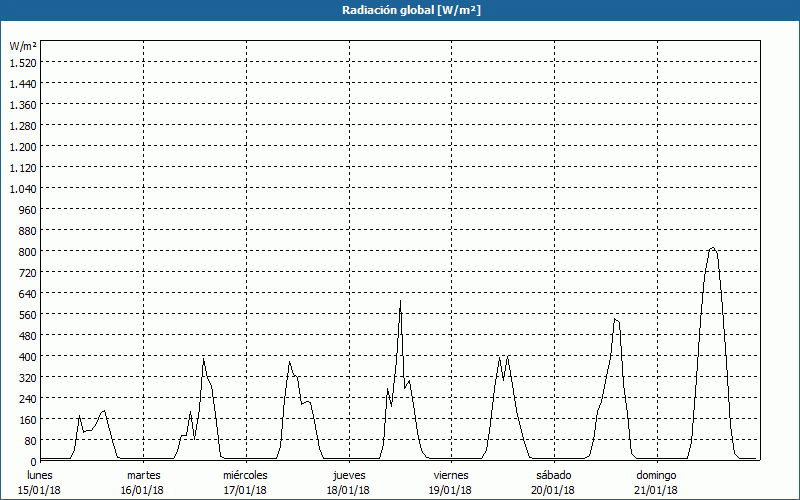Select the 880 axis value
Screen dimensions: 800x500
(x=28, y=231)
